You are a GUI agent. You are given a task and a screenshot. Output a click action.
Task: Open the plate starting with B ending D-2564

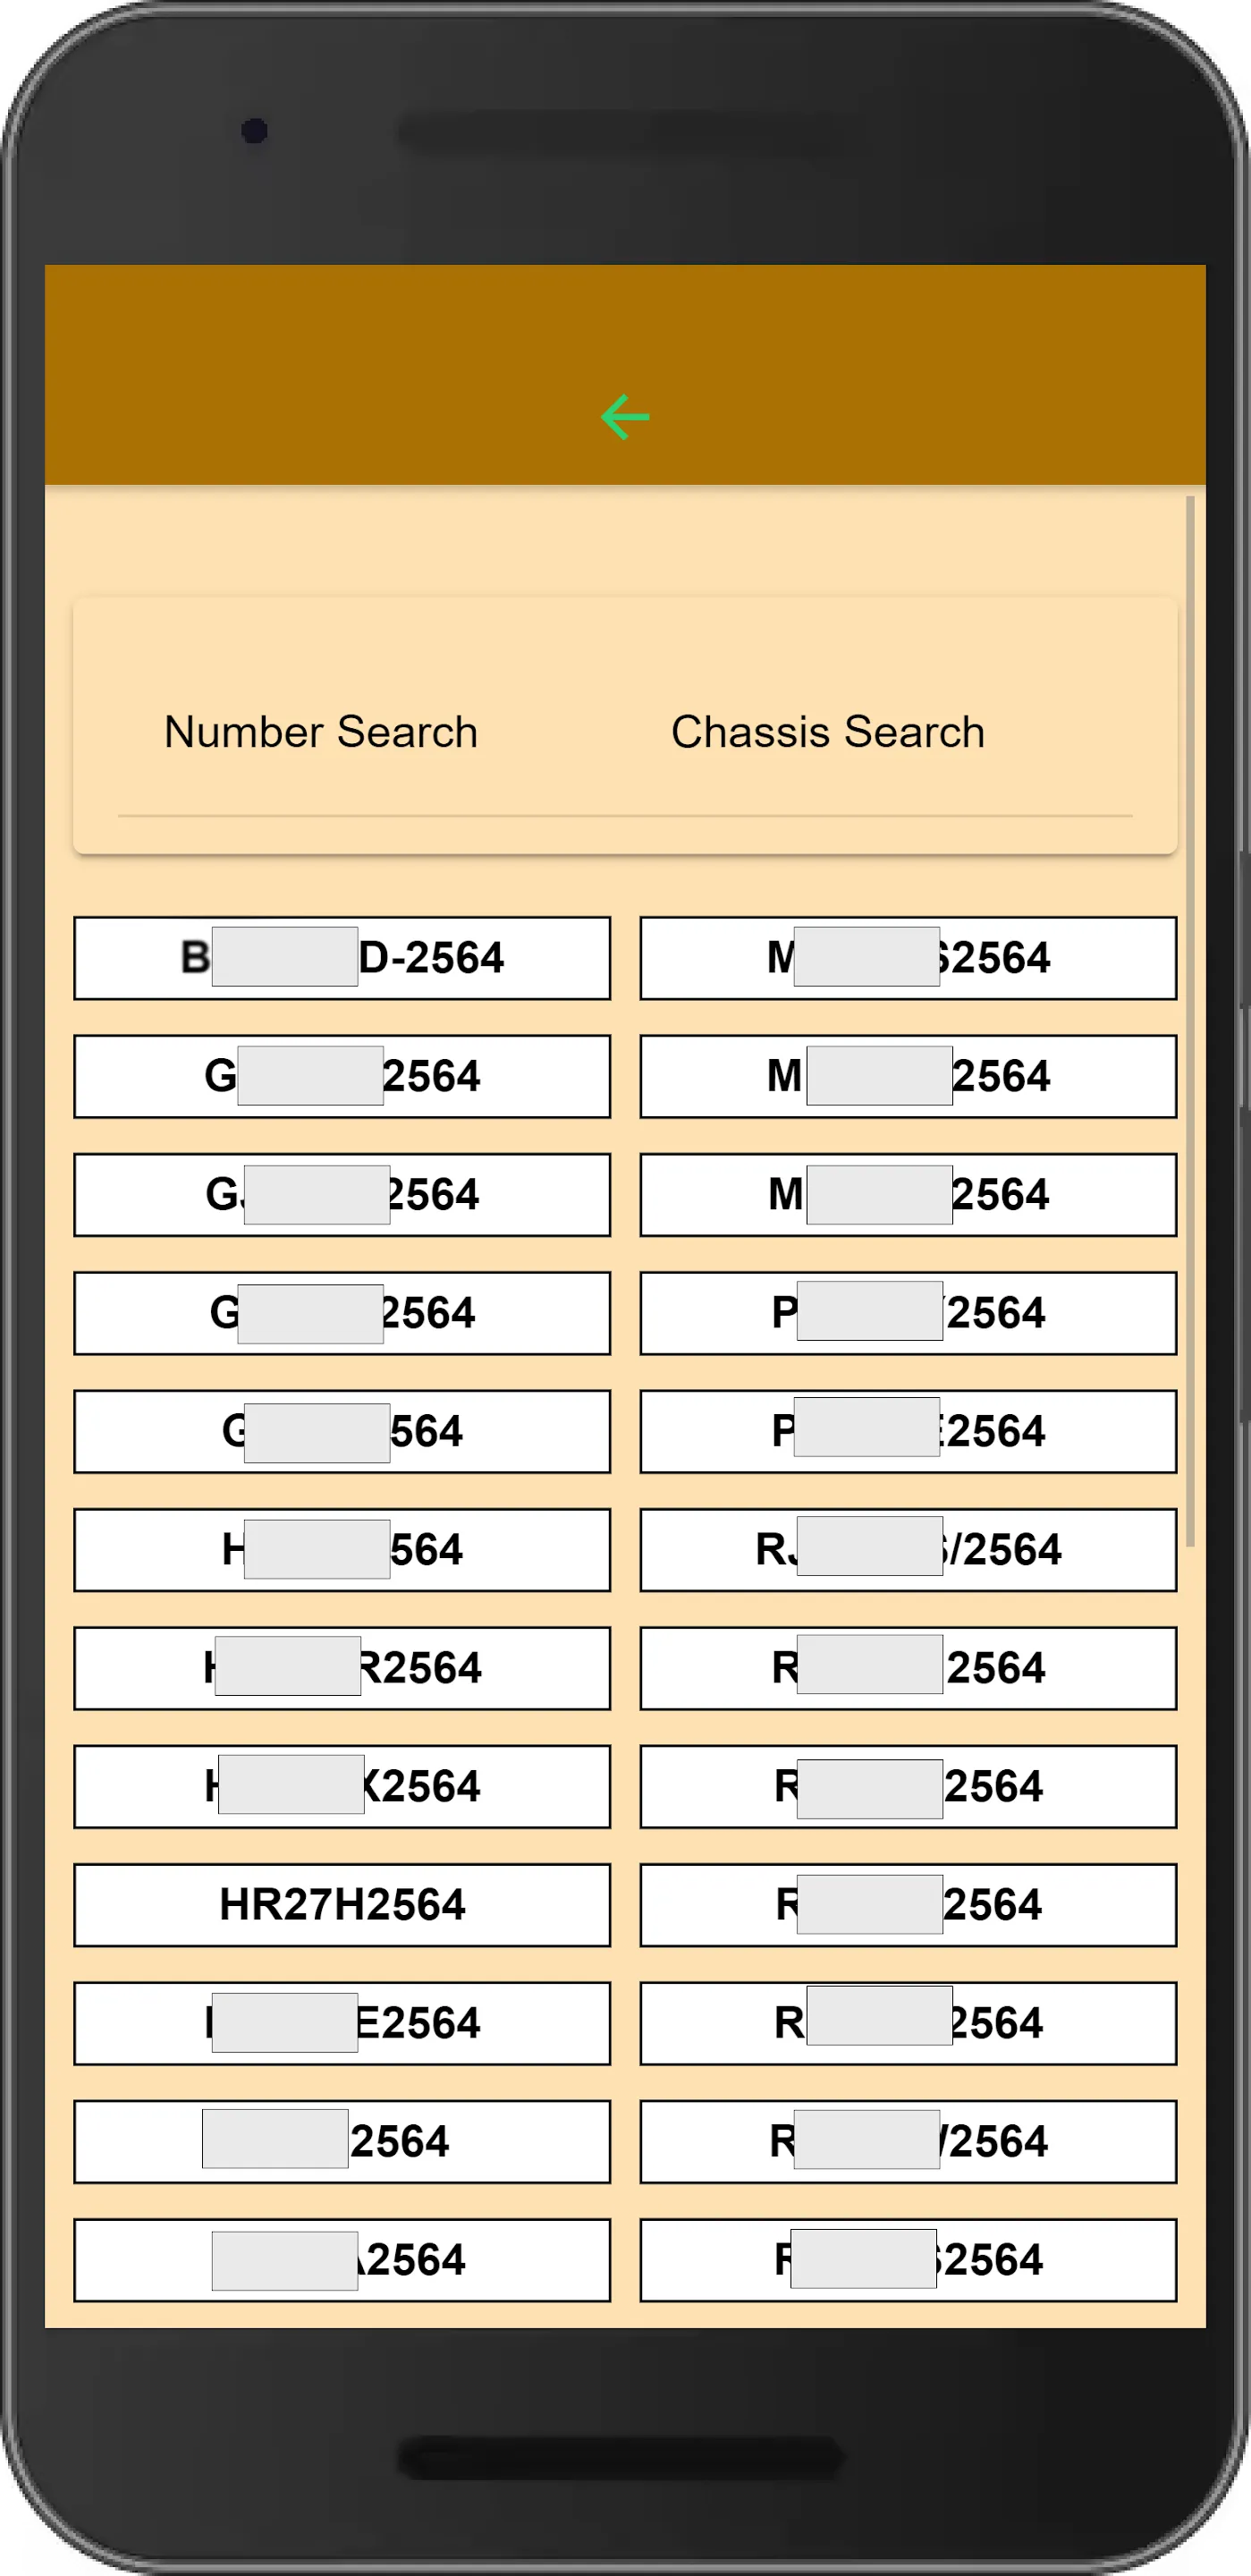point(342,958)
